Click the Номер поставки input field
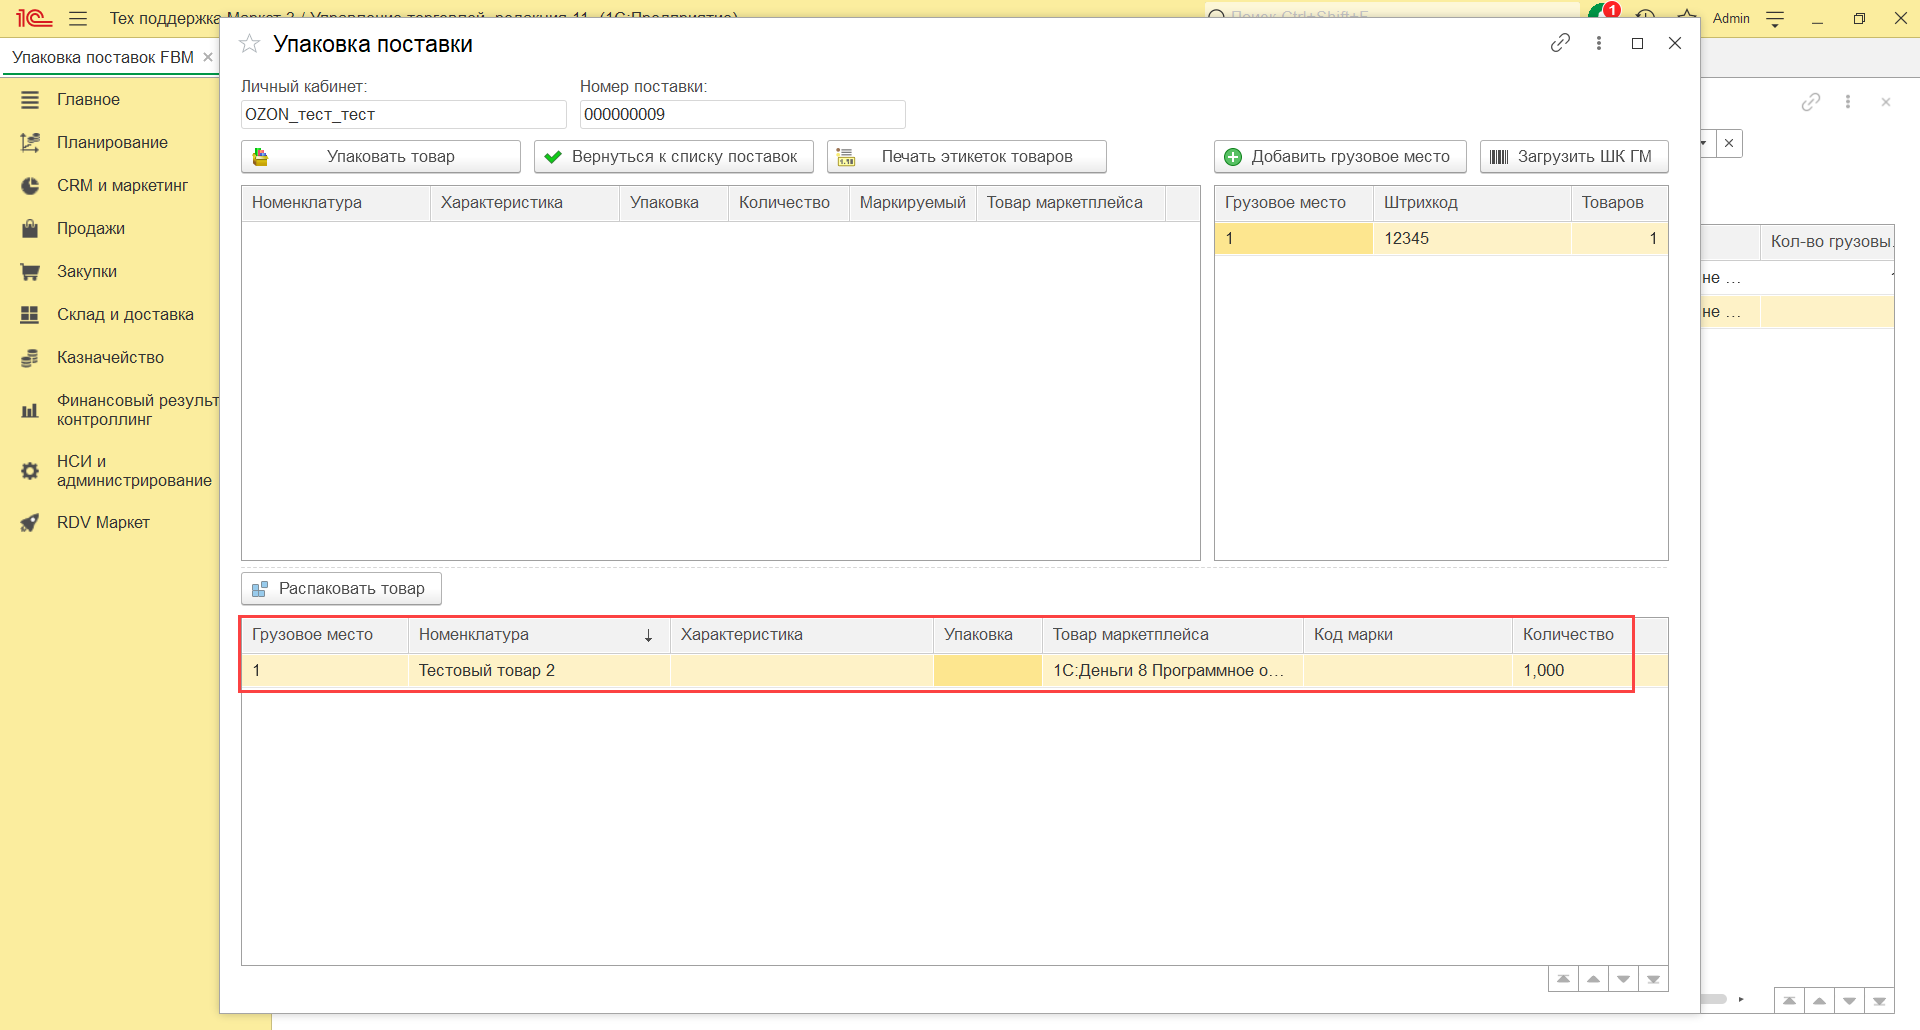 [x=742, y=115]
